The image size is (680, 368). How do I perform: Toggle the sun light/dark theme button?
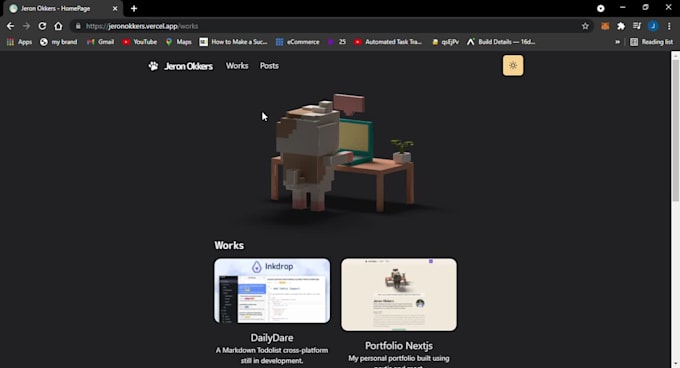513,65
